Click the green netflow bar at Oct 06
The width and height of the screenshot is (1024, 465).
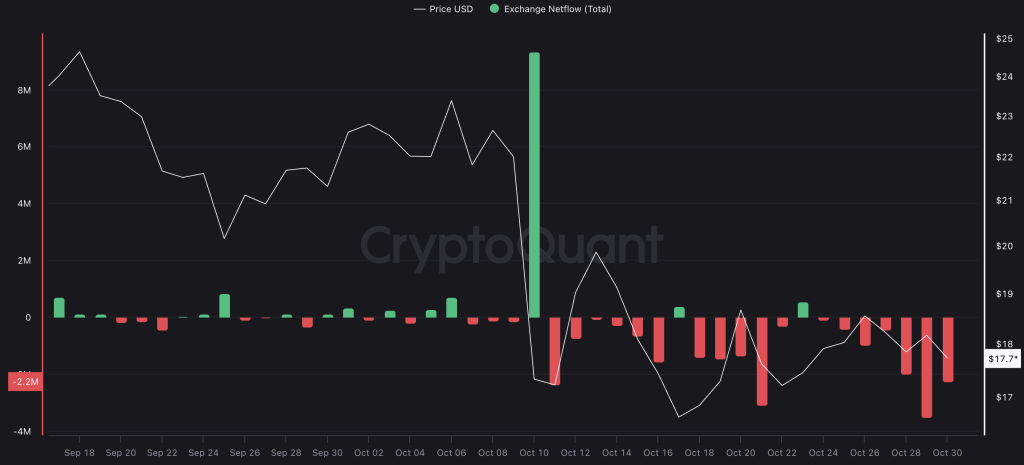(452, 308)
